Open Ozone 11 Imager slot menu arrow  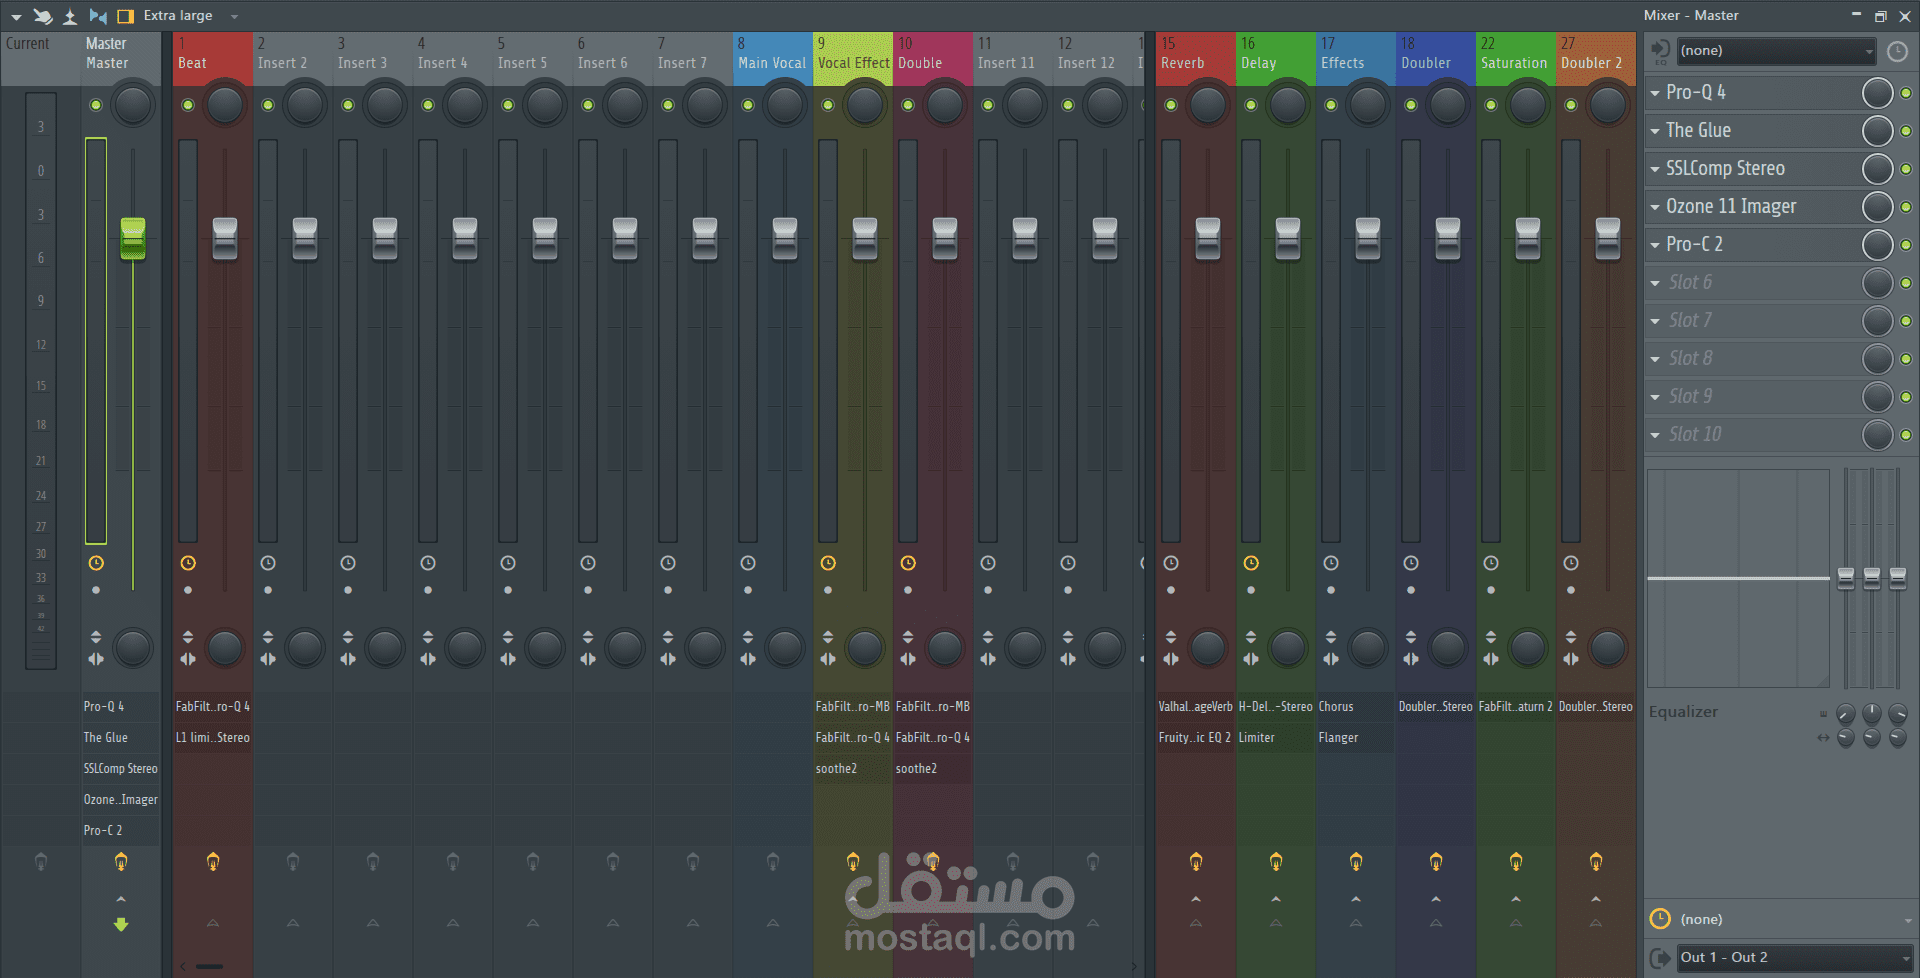1655,207
